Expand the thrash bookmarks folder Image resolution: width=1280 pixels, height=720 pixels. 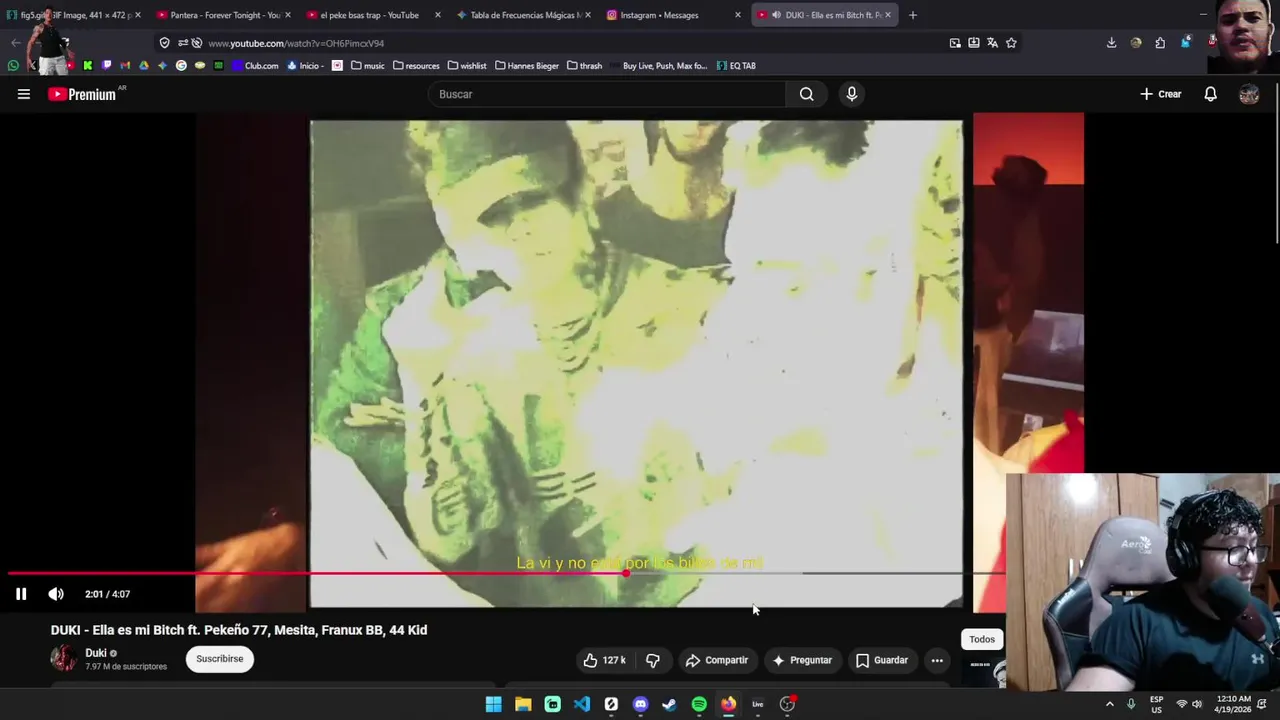[585, 66]
